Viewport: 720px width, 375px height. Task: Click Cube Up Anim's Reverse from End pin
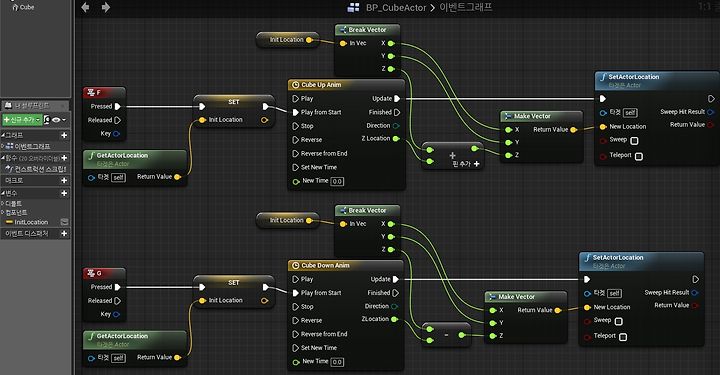[x=296, y=153]
